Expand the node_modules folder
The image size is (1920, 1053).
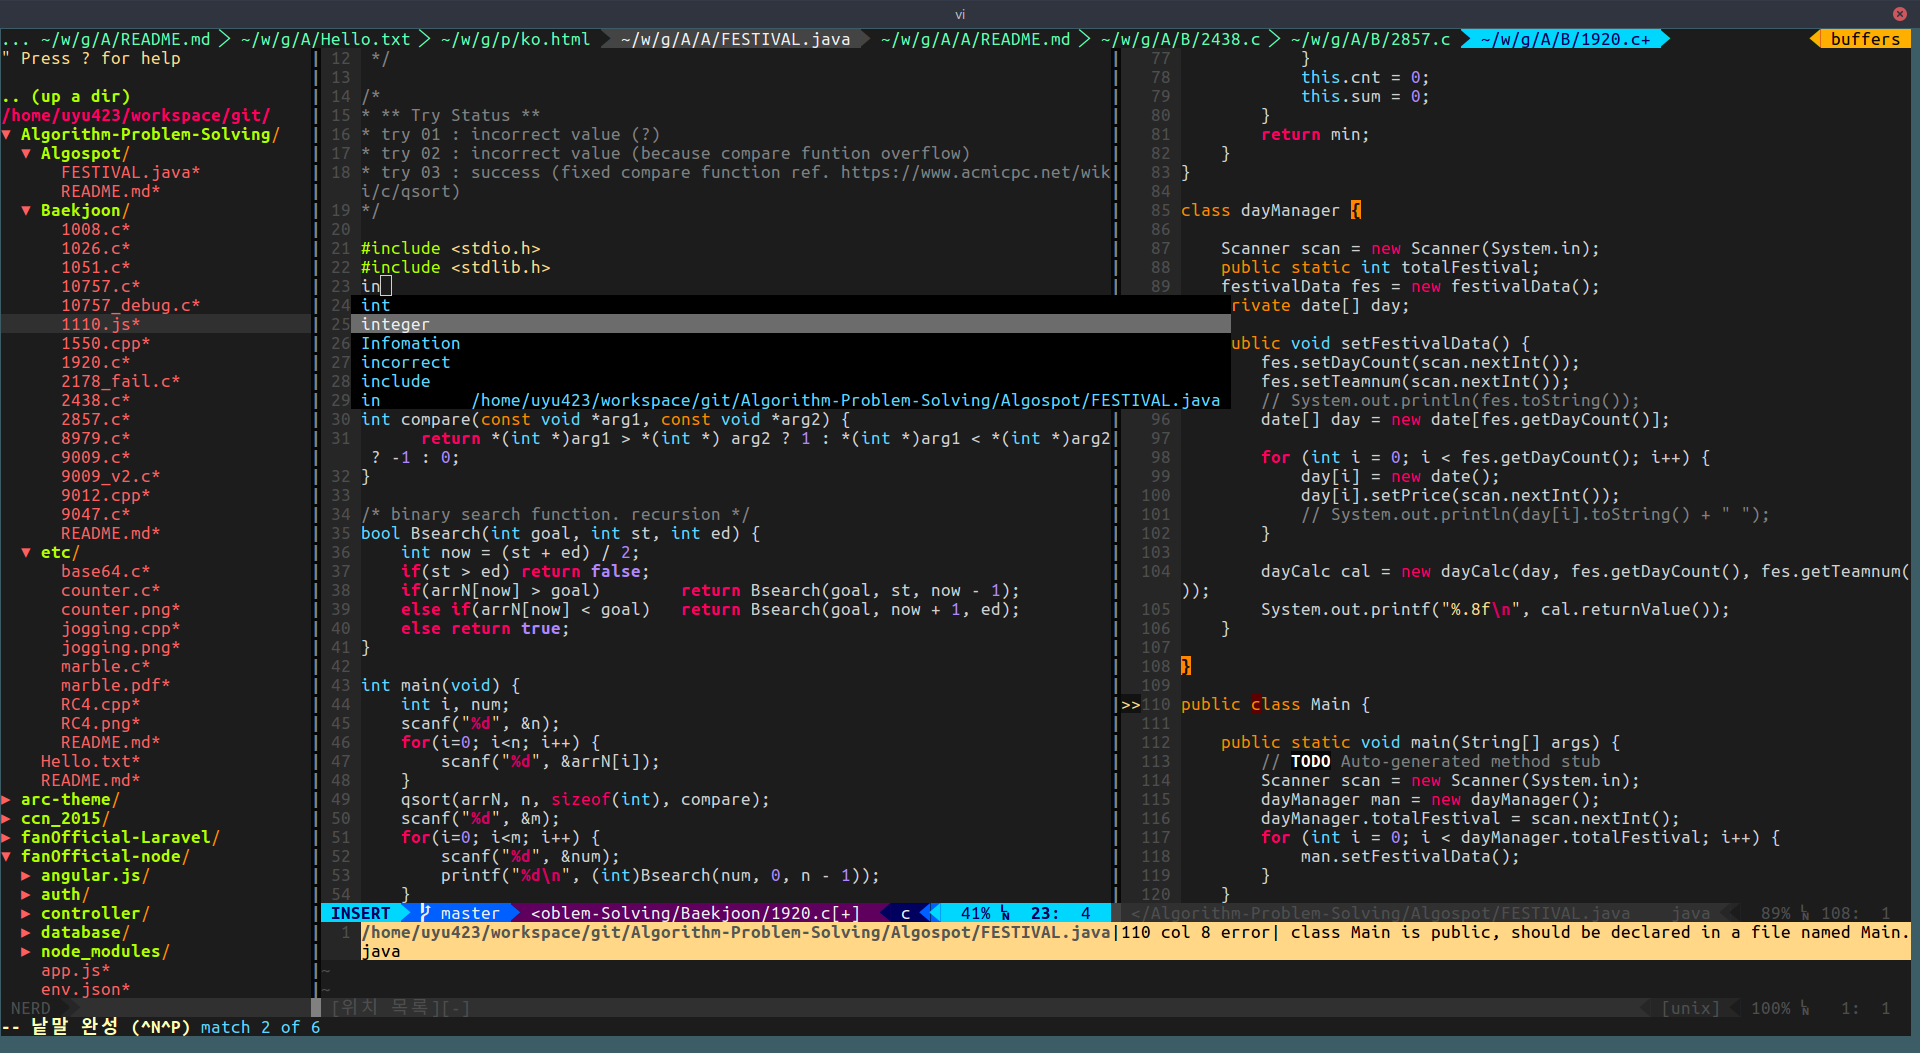27,951
